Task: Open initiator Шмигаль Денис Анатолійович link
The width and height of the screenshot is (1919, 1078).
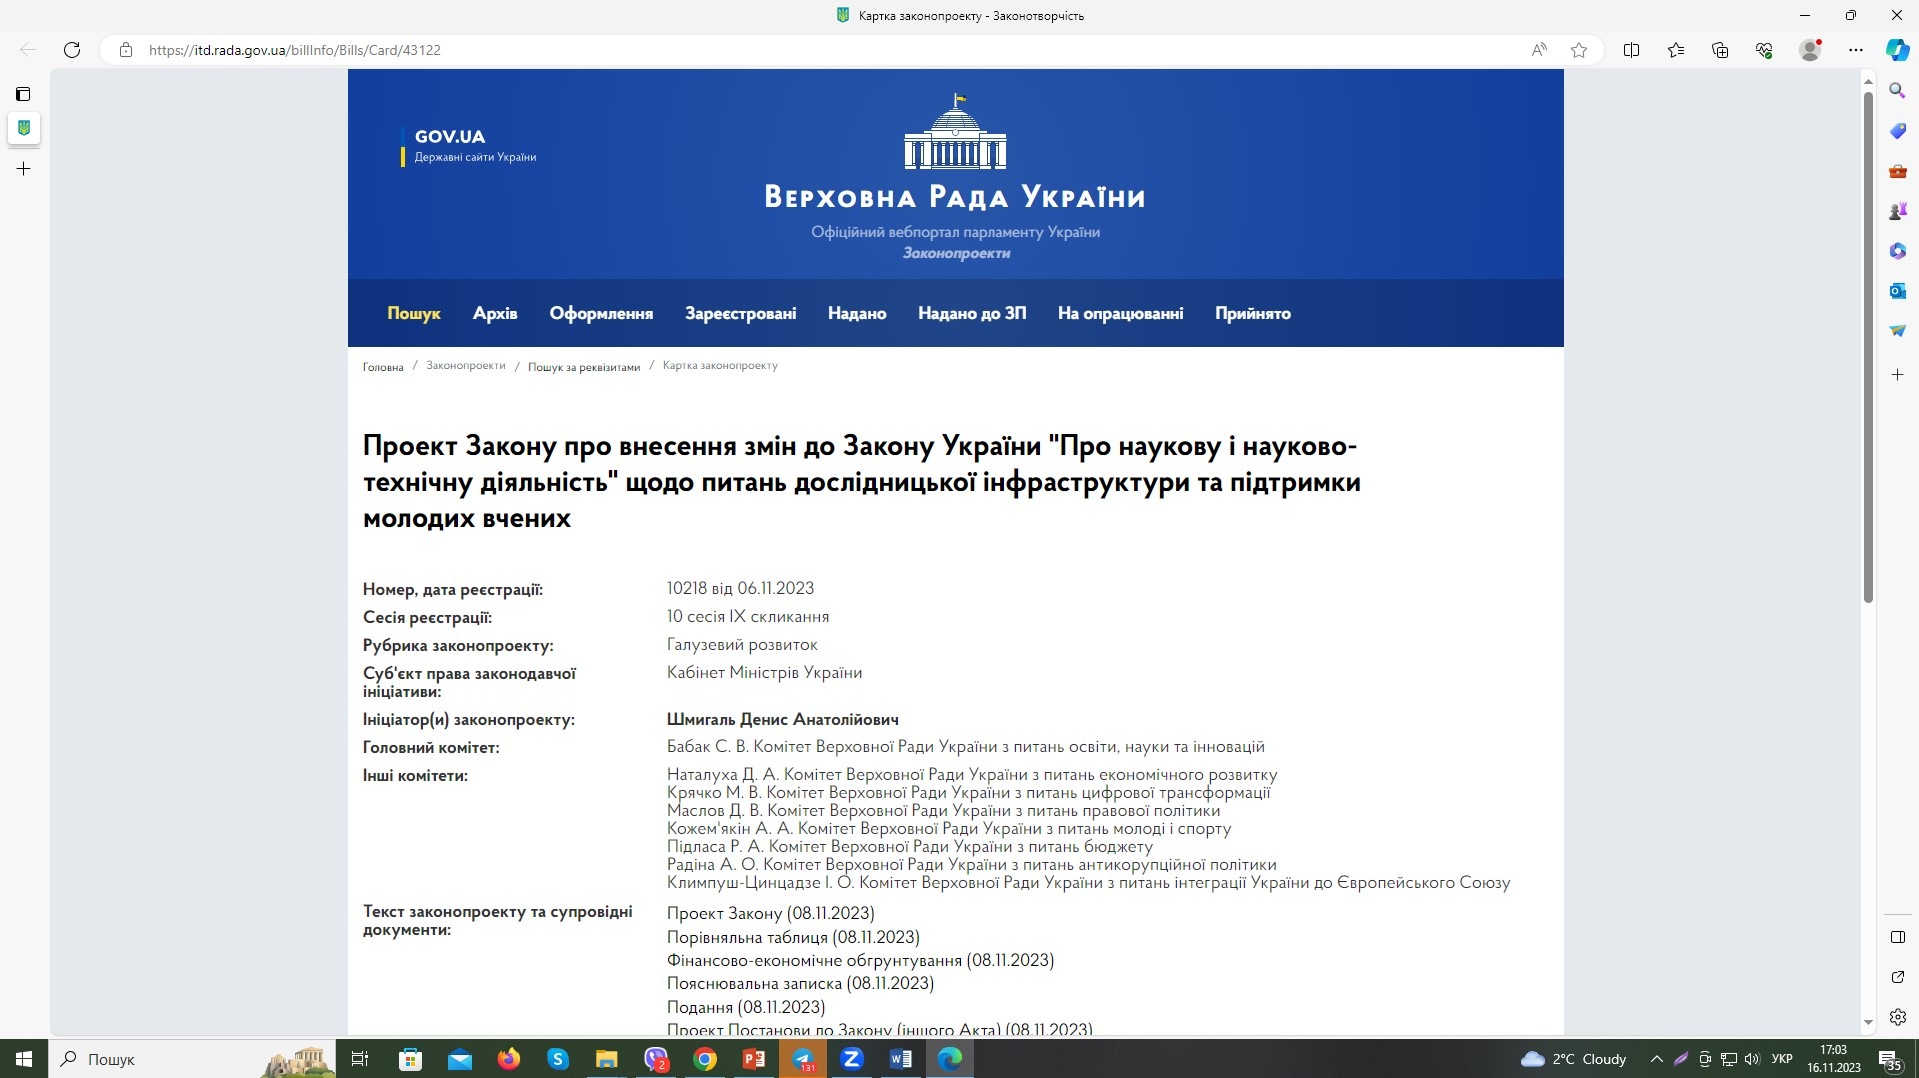Action: pos(782,719)
